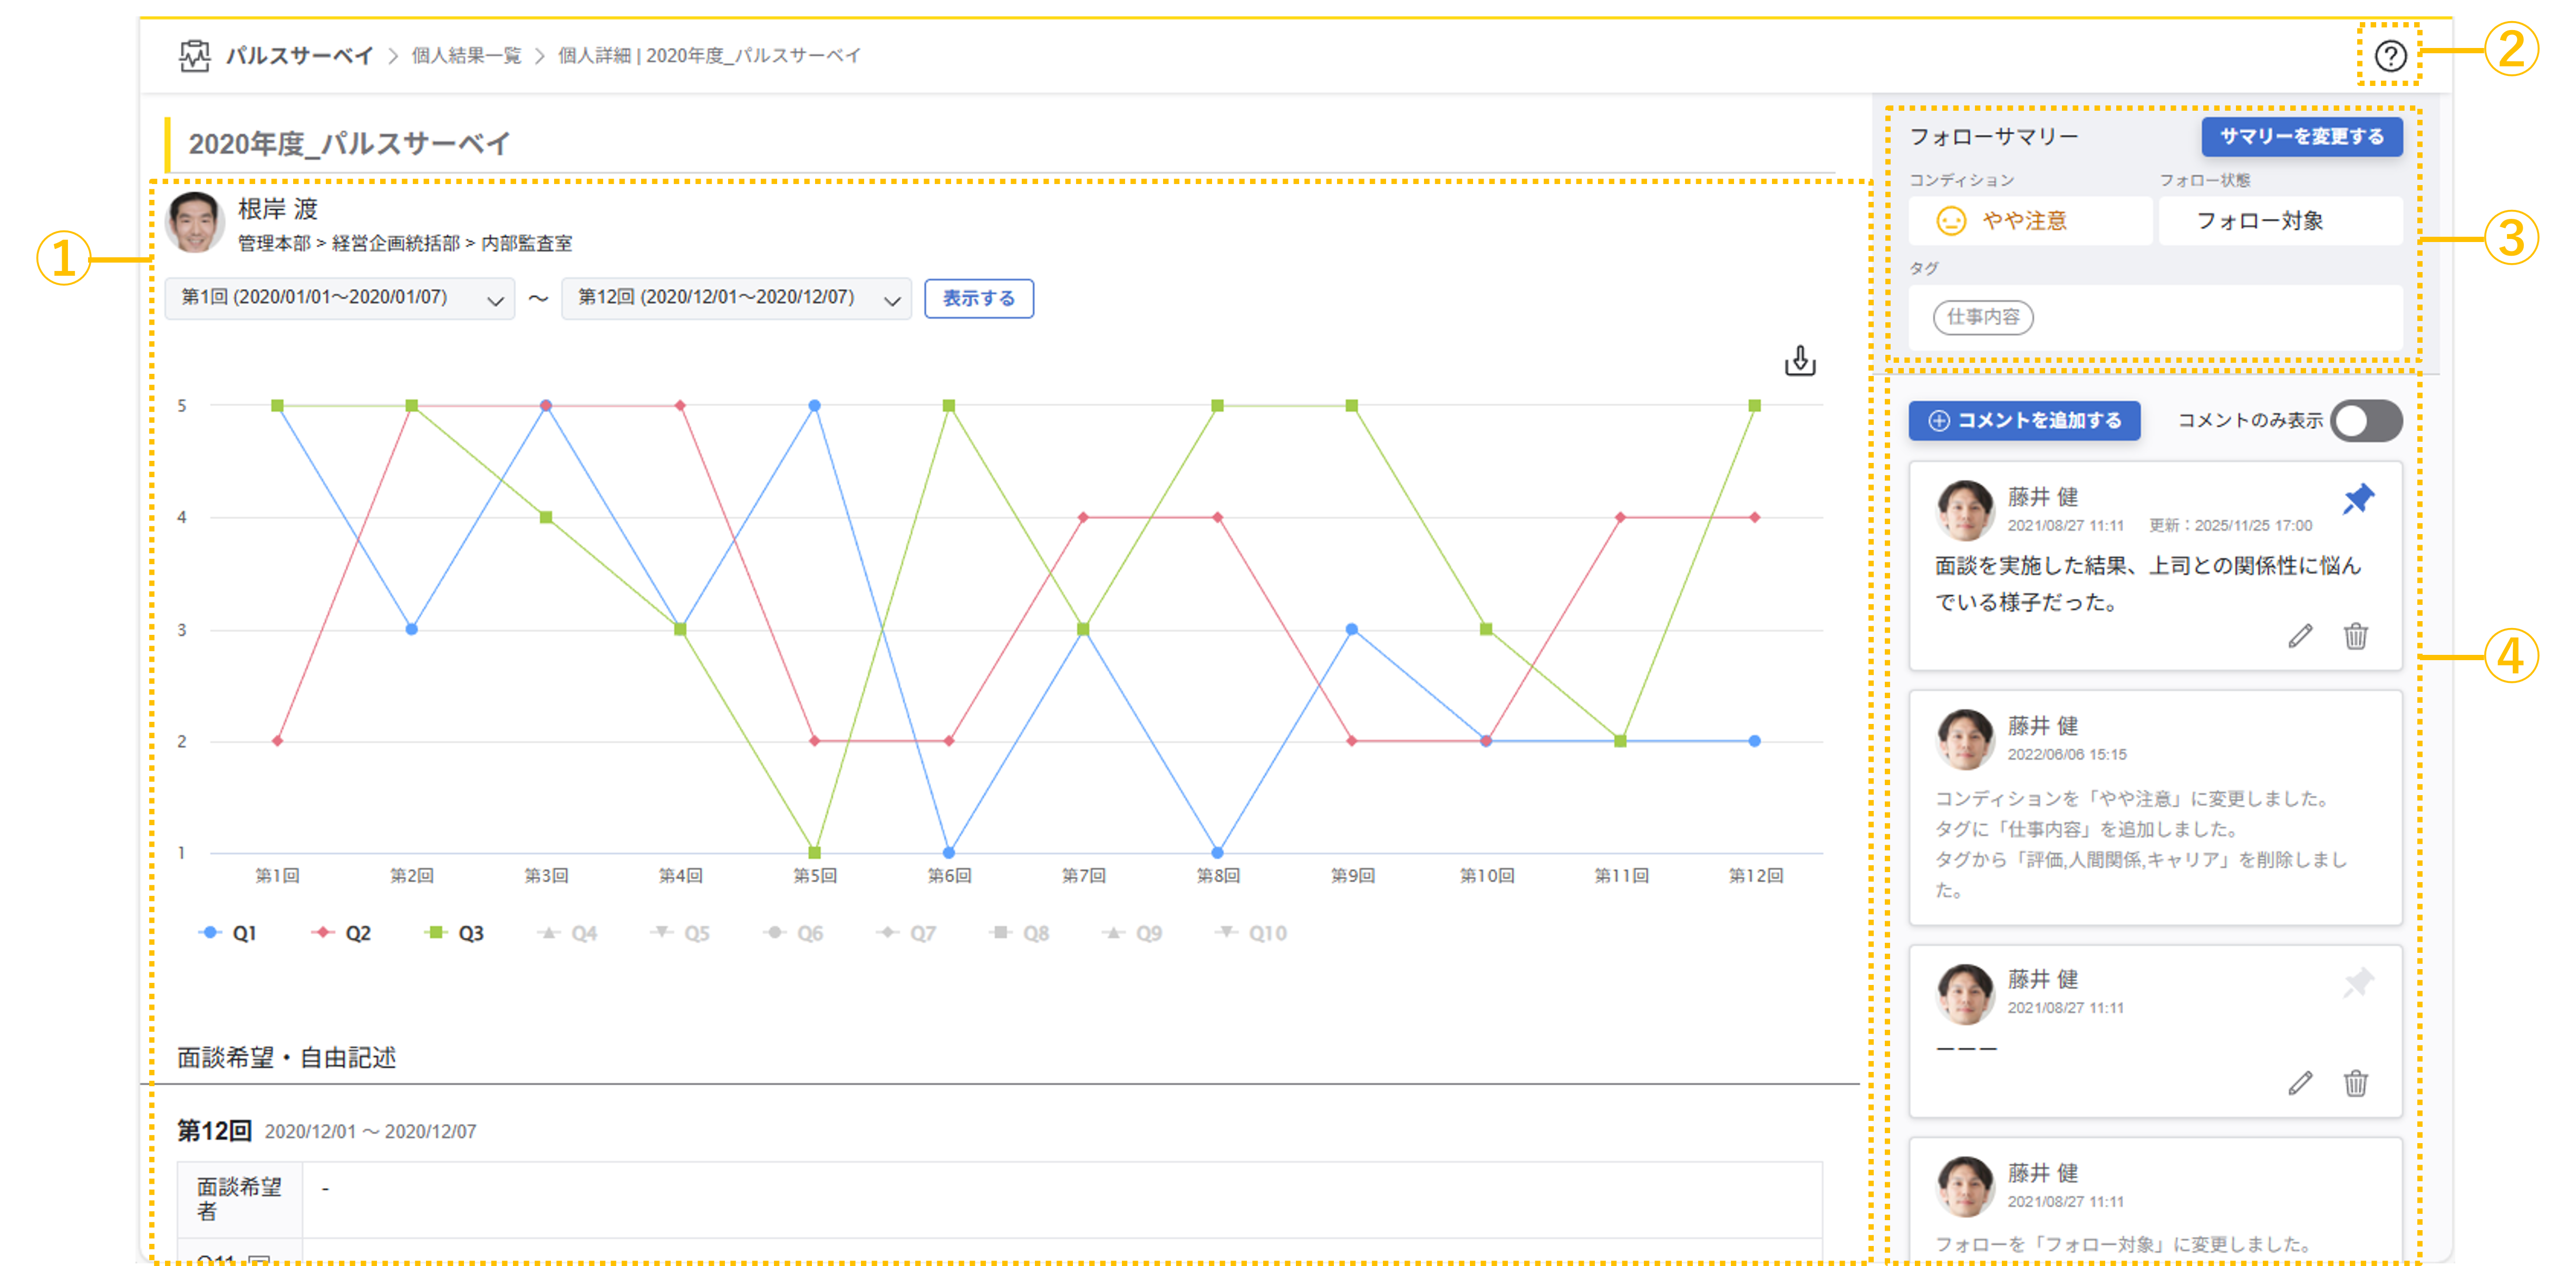Download the chart with export icon
Screen dimensions: 2576x1266
click(x=1799, y=360)
